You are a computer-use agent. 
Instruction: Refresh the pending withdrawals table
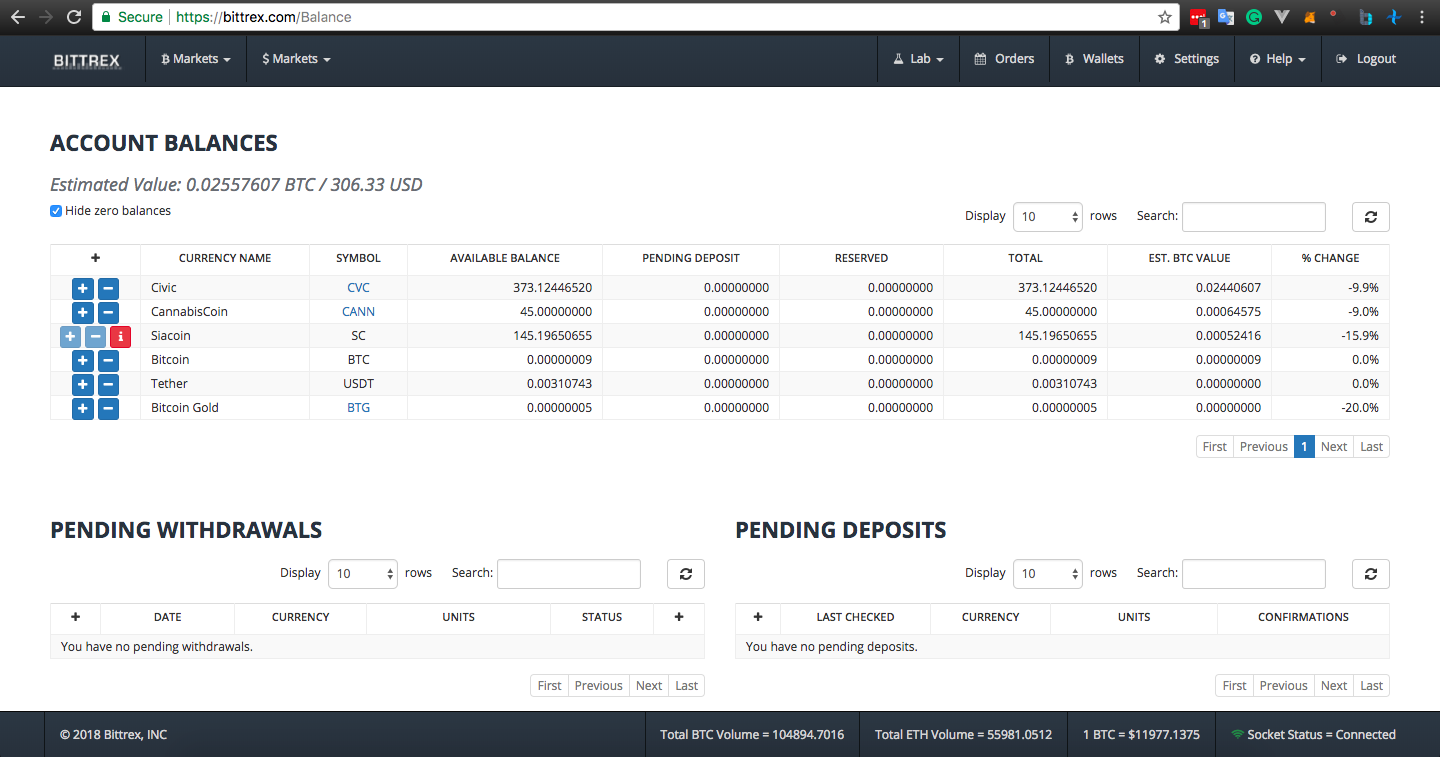(x=685, y=573)
